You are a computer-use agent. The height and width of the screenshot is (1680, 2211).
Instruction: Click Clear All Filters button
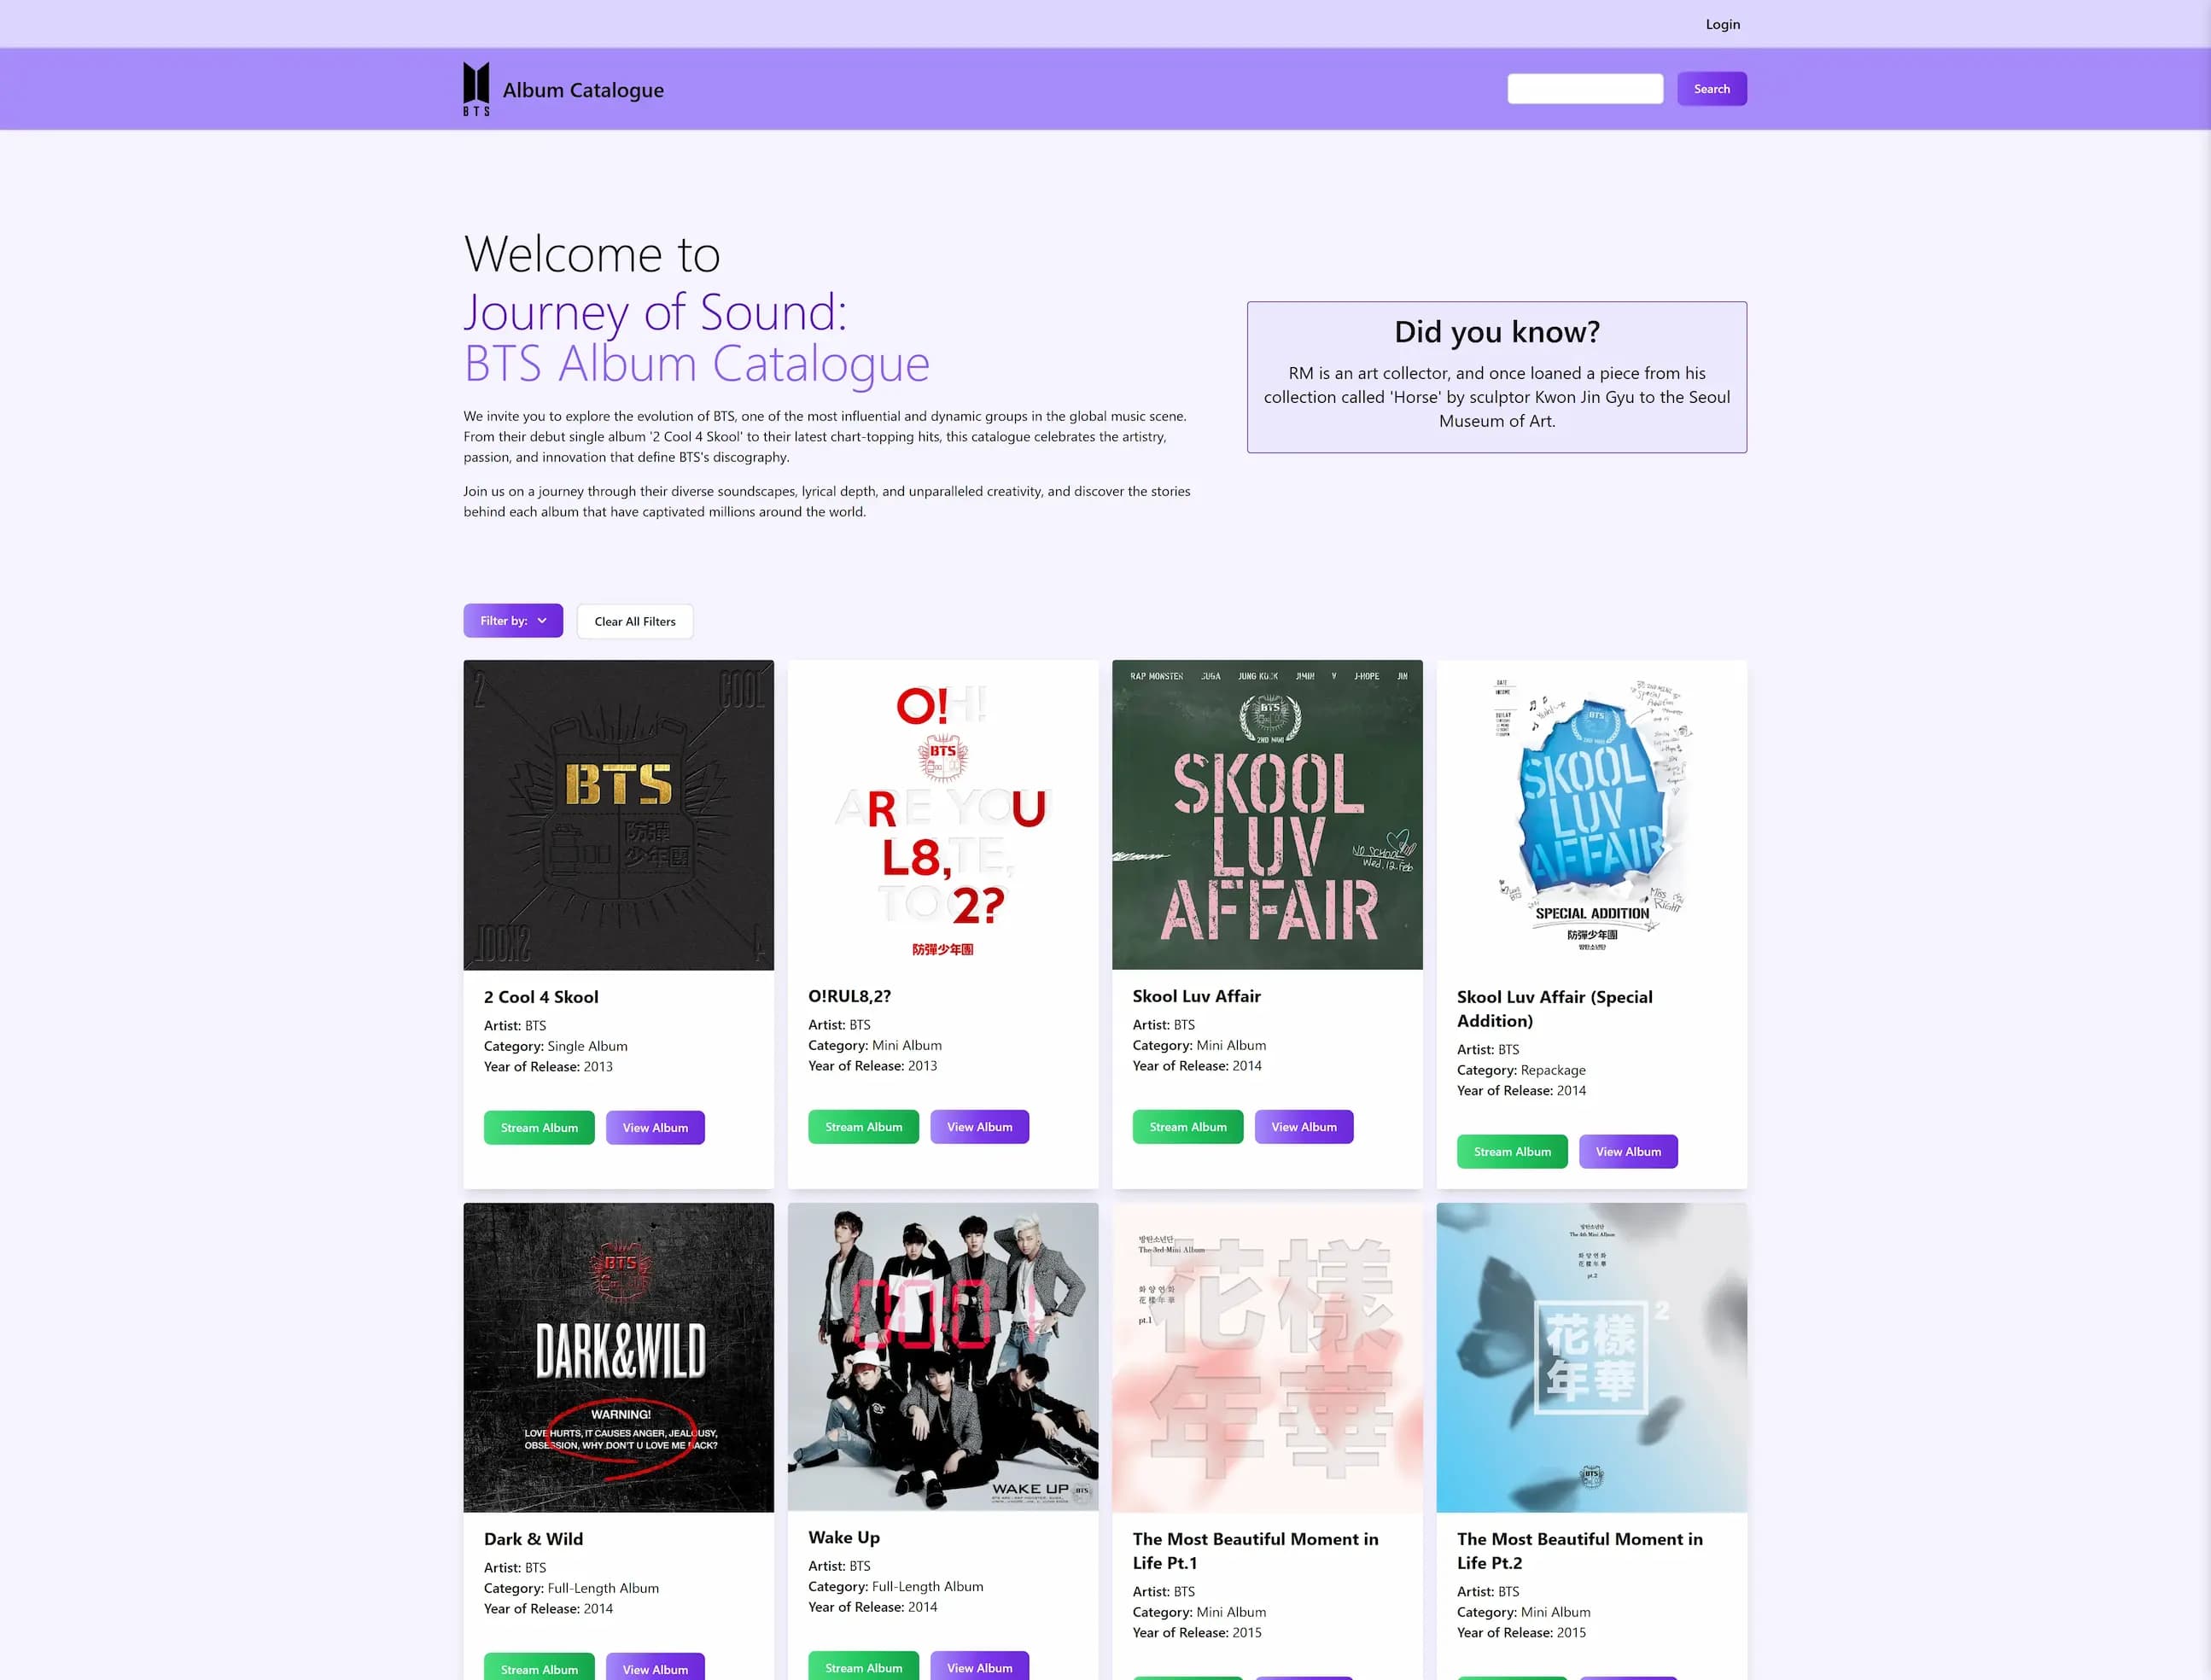633,621
